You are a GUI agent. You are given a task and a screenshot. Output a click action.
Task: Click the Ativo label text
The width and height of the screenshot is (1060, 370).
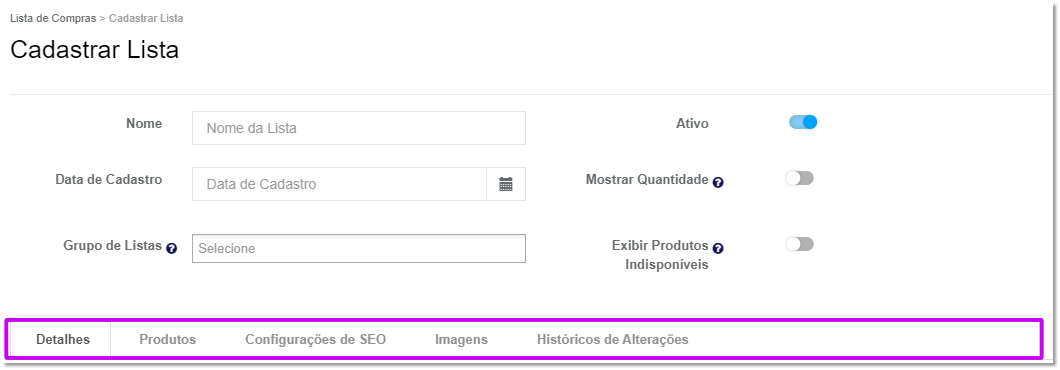(x=692, y=124)
